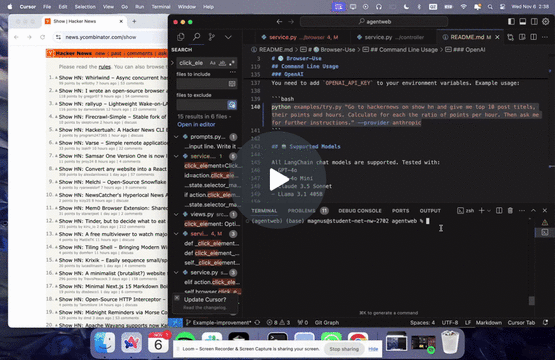Open changes compare icon in editor toolbar

coord(510,37)
